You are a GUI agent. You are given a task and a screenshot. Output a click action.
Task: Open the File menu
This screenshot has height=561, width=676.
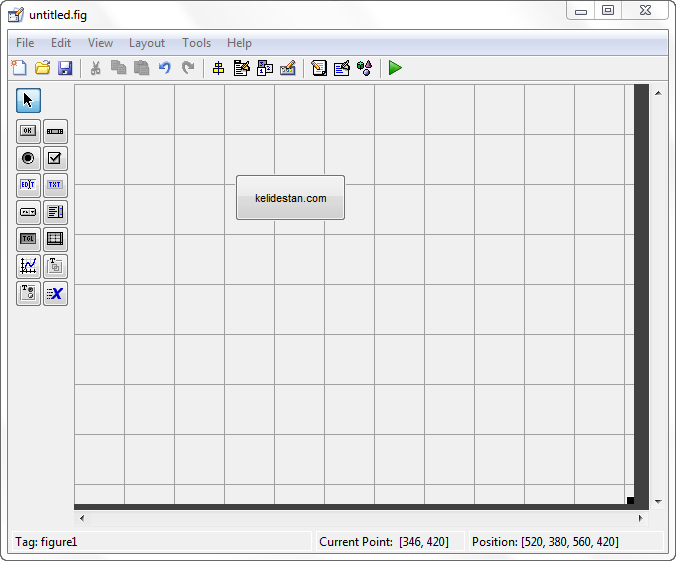tap(25, 43)
